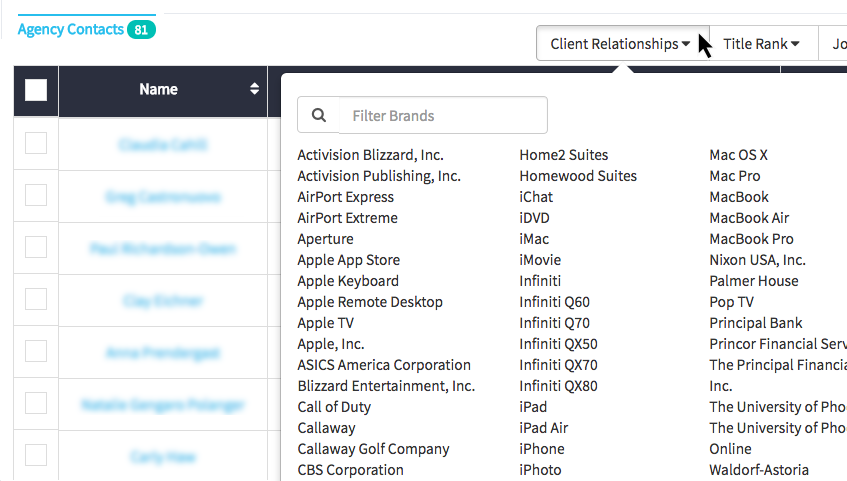Select the iPhone brand
Screen dimensions: 847x481
pos(542,450)
